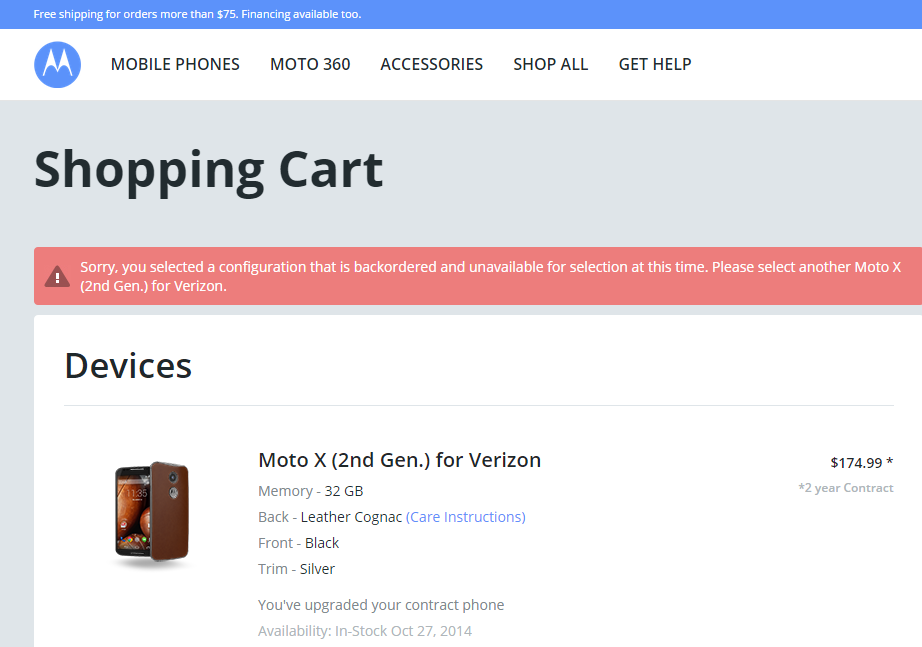Click the Availability In-Stock date text
Viewport: 922px width, 647px height.
tap(364, 631)
